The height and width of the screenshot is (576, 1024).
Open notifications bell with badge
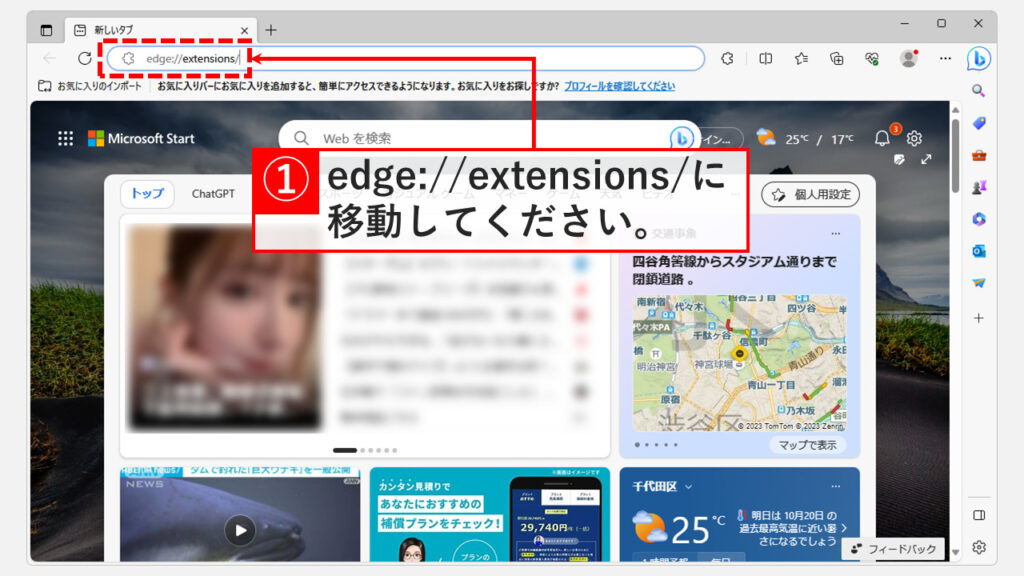click(x=883, y=138)
